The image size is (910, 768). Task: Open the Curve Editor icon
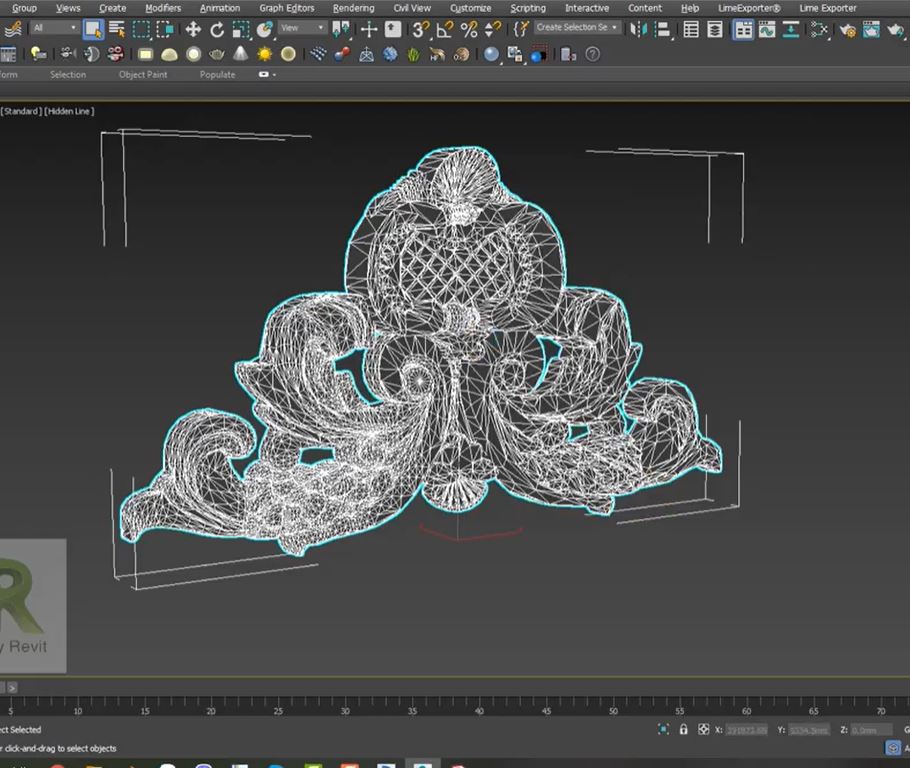(767, 29)
